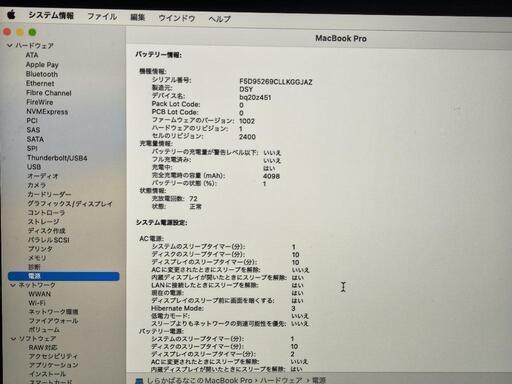512x384 pixels.
Task: Select the highlighted 電源 sidebar item
Action: (64, 276)
